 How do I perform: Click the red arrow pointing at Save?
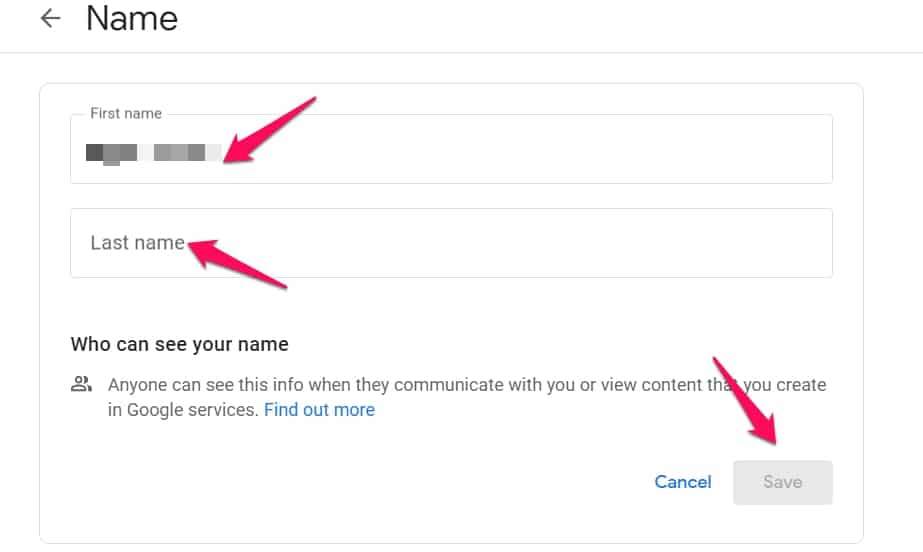(745, 401)
